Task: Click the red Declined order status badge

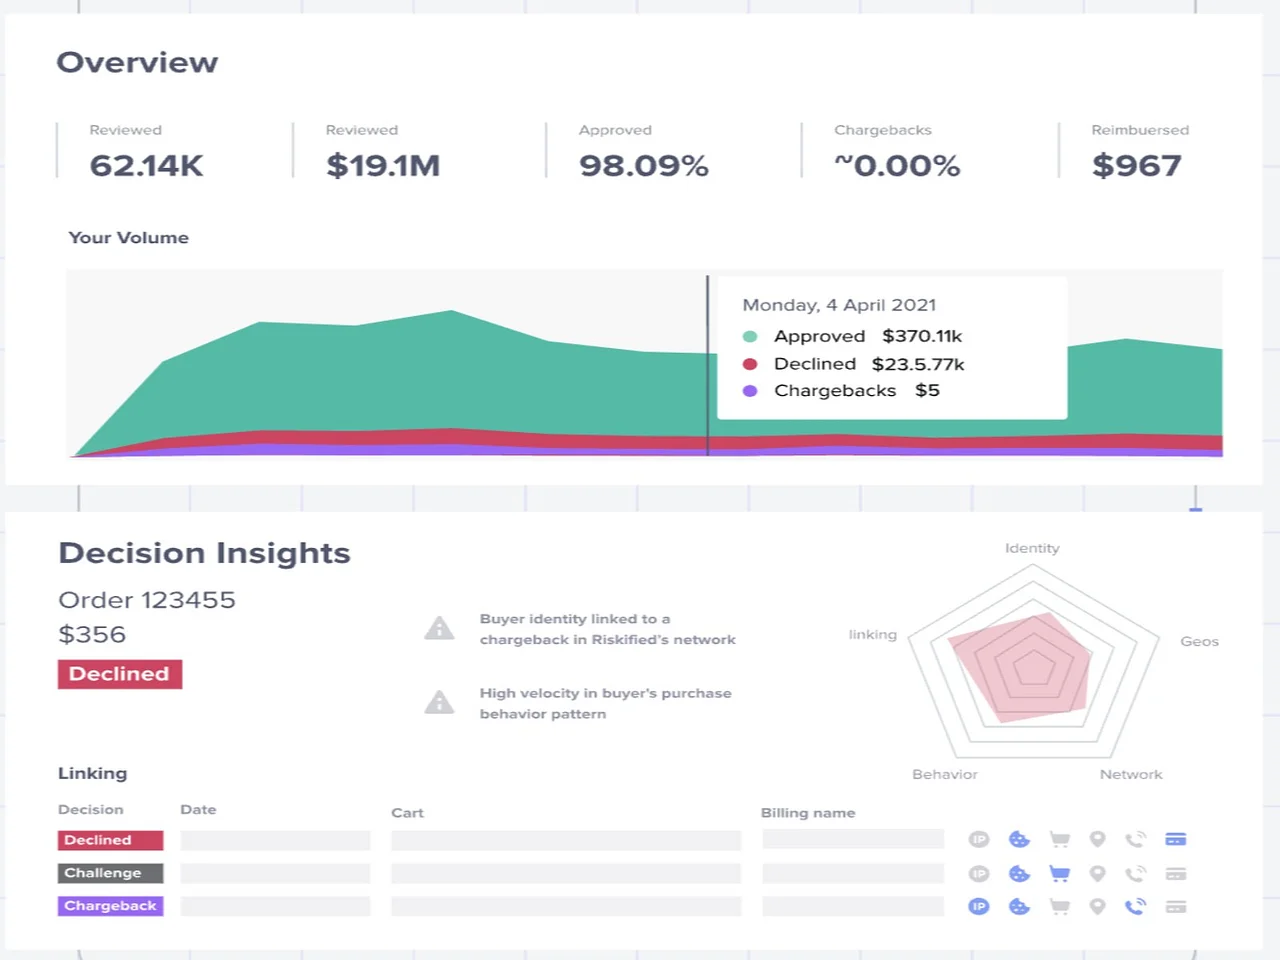Action: [120, 674]
